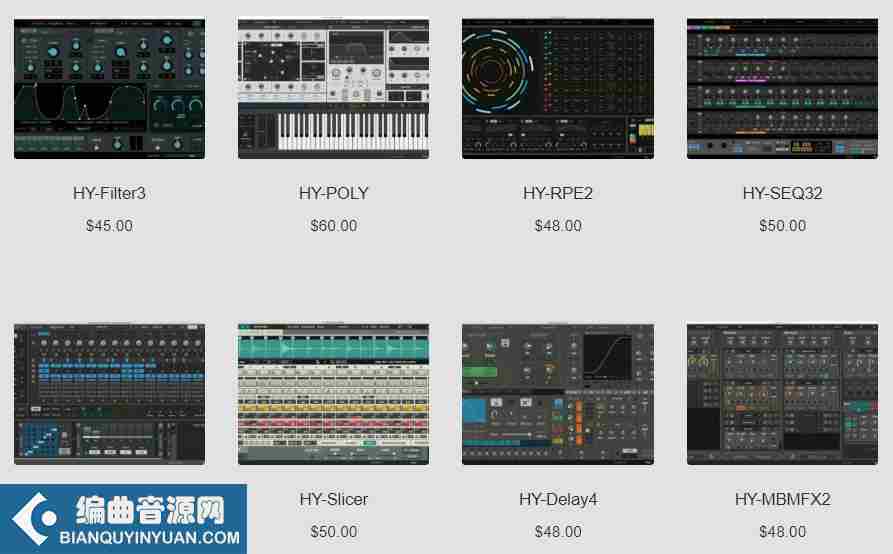Click the HY-Slicer product title

pos(334,499)
